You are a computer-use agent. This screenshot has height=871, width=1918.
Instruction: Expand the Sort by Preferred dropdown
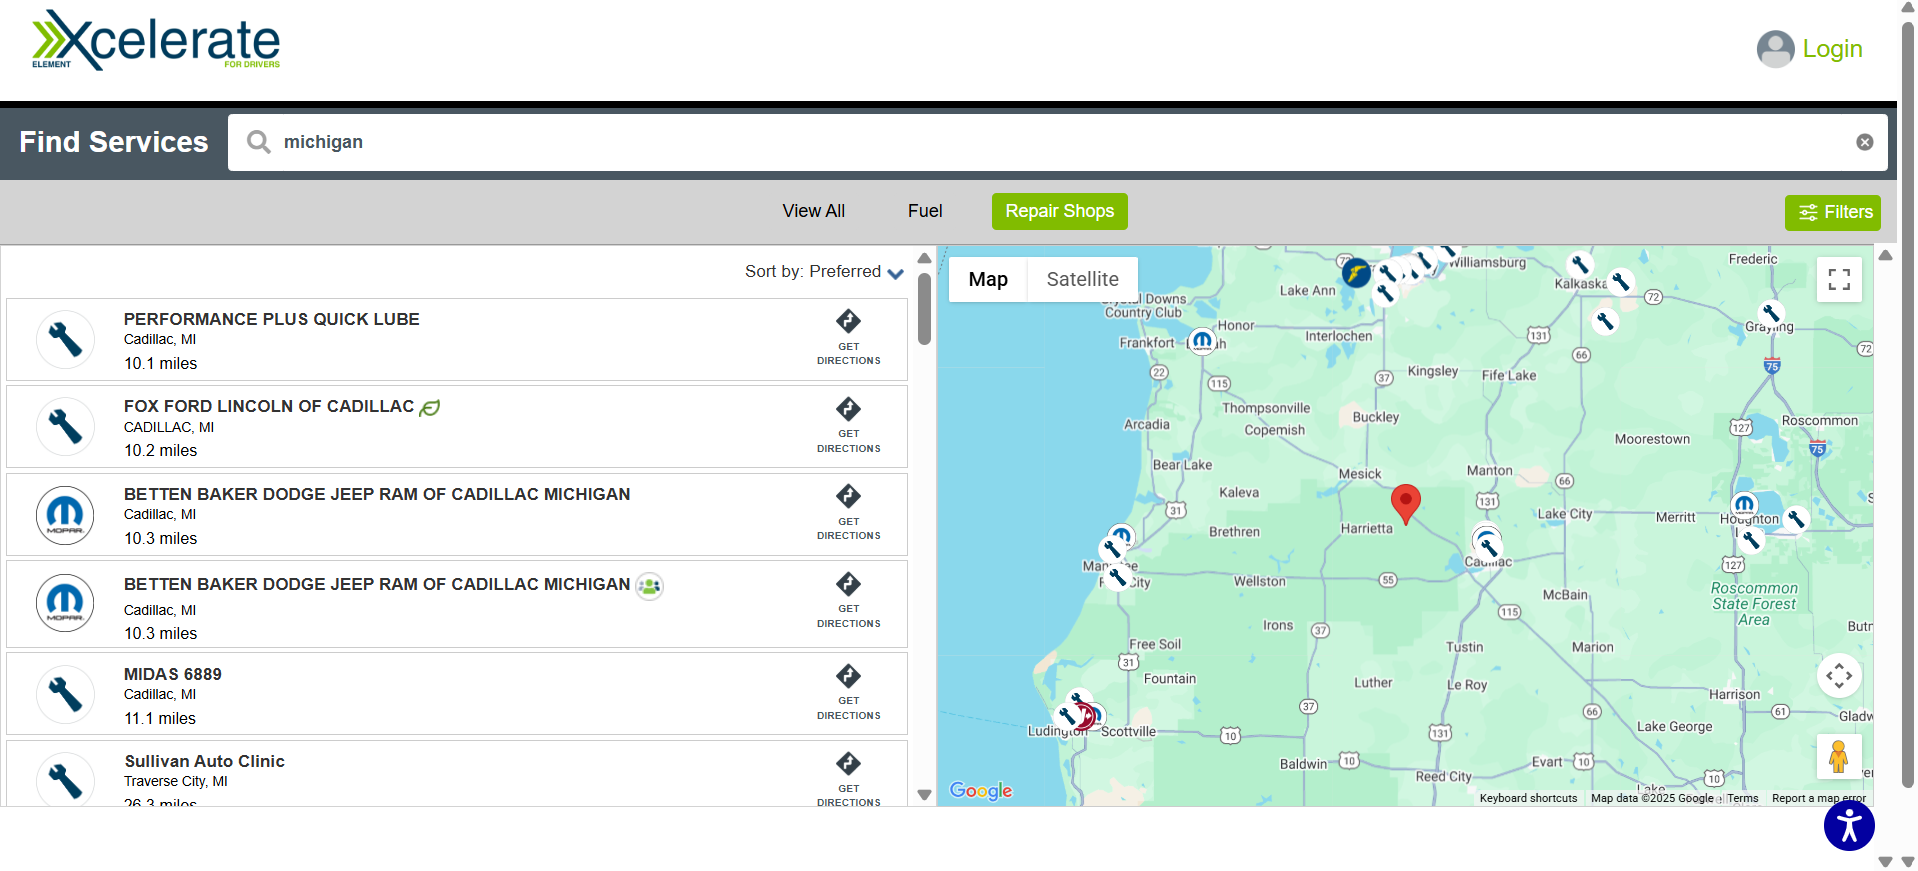(824, 272)
